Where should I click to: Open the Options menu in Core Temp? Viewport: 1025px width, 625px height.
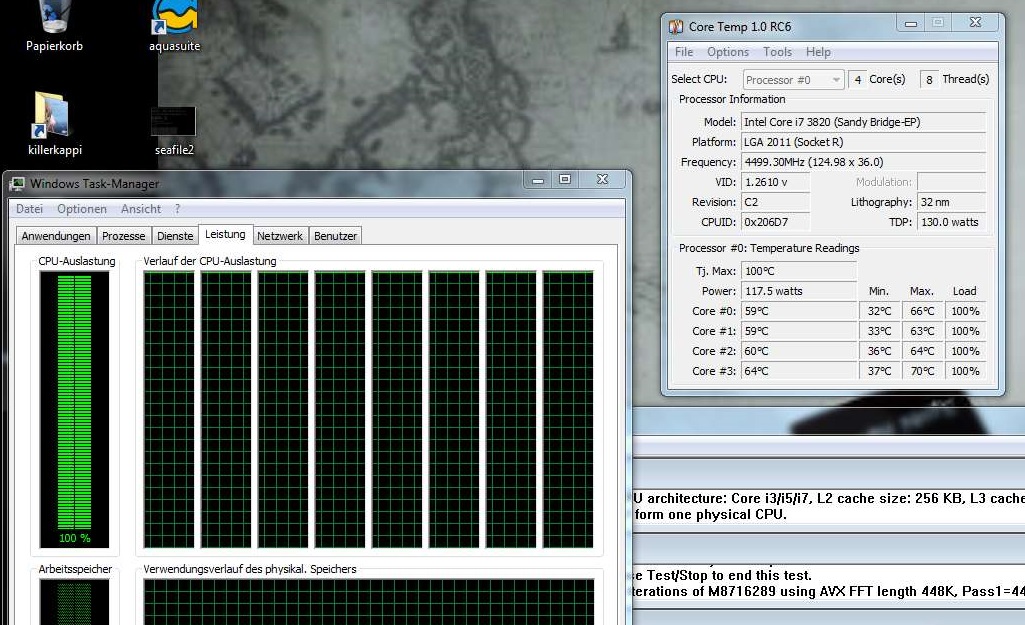(x=728, y=52)
